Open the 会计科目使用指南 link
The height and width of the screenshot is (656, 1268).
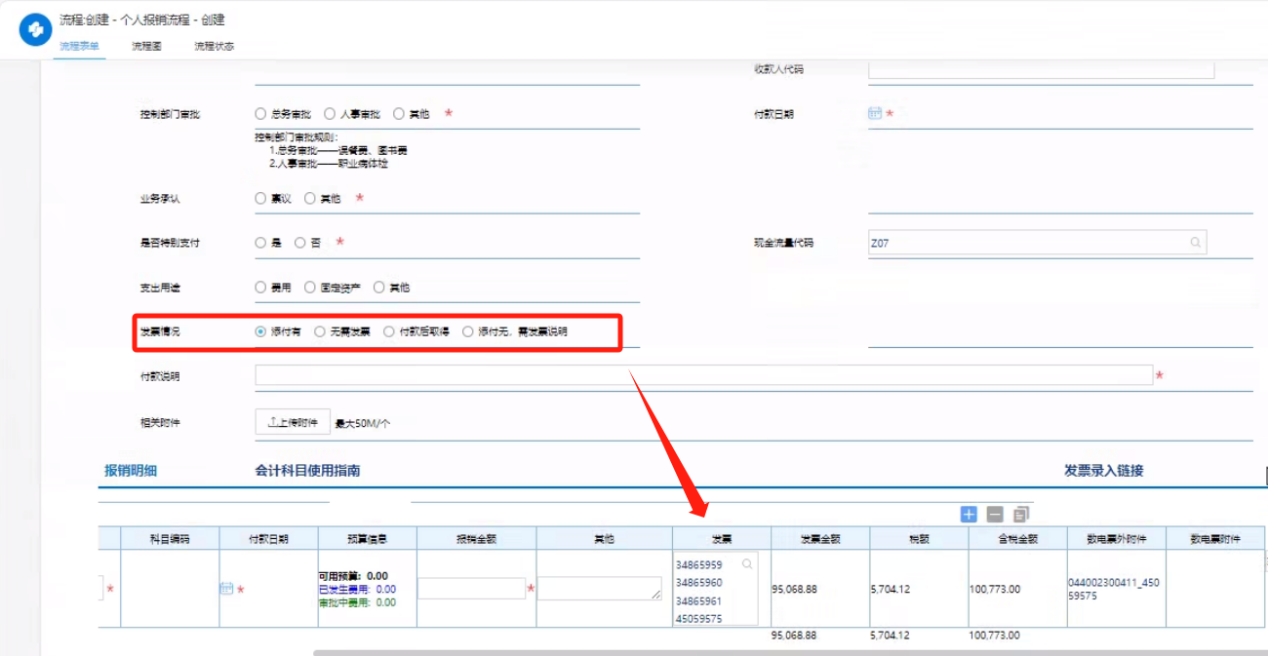(308, 471)
